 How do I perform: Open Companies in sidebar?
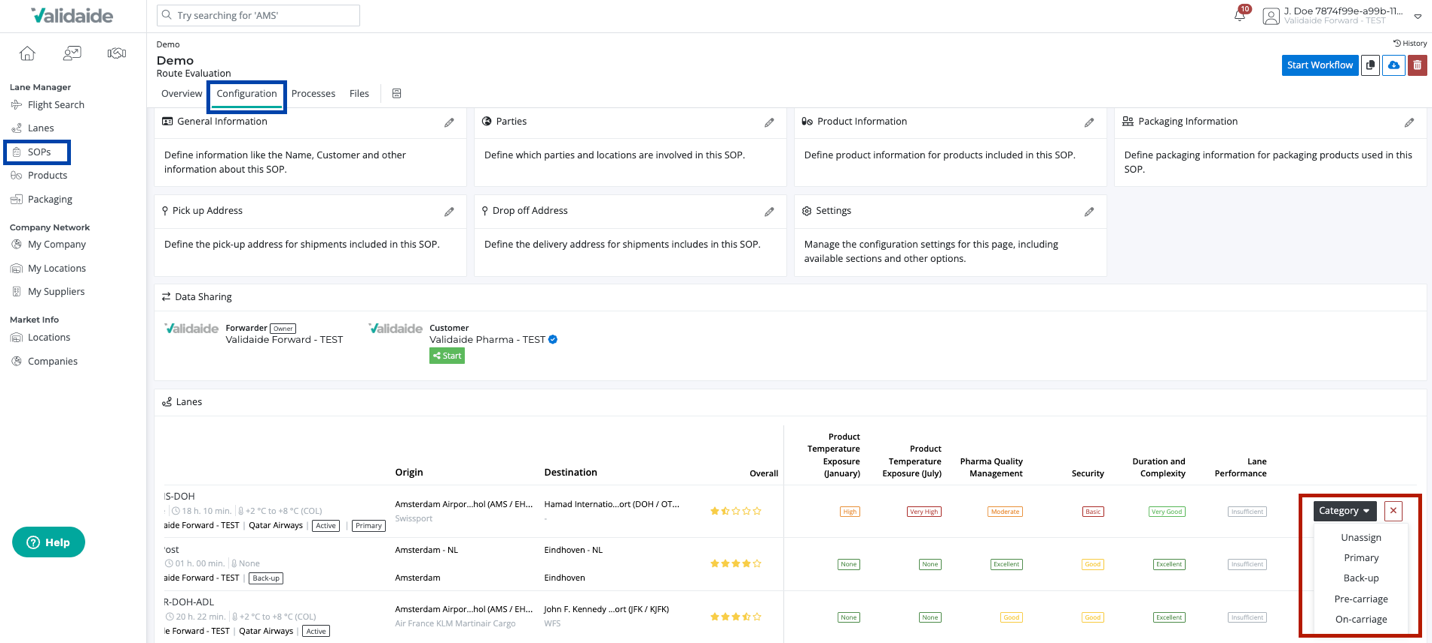pyautogui.click(x=53, y=361)
